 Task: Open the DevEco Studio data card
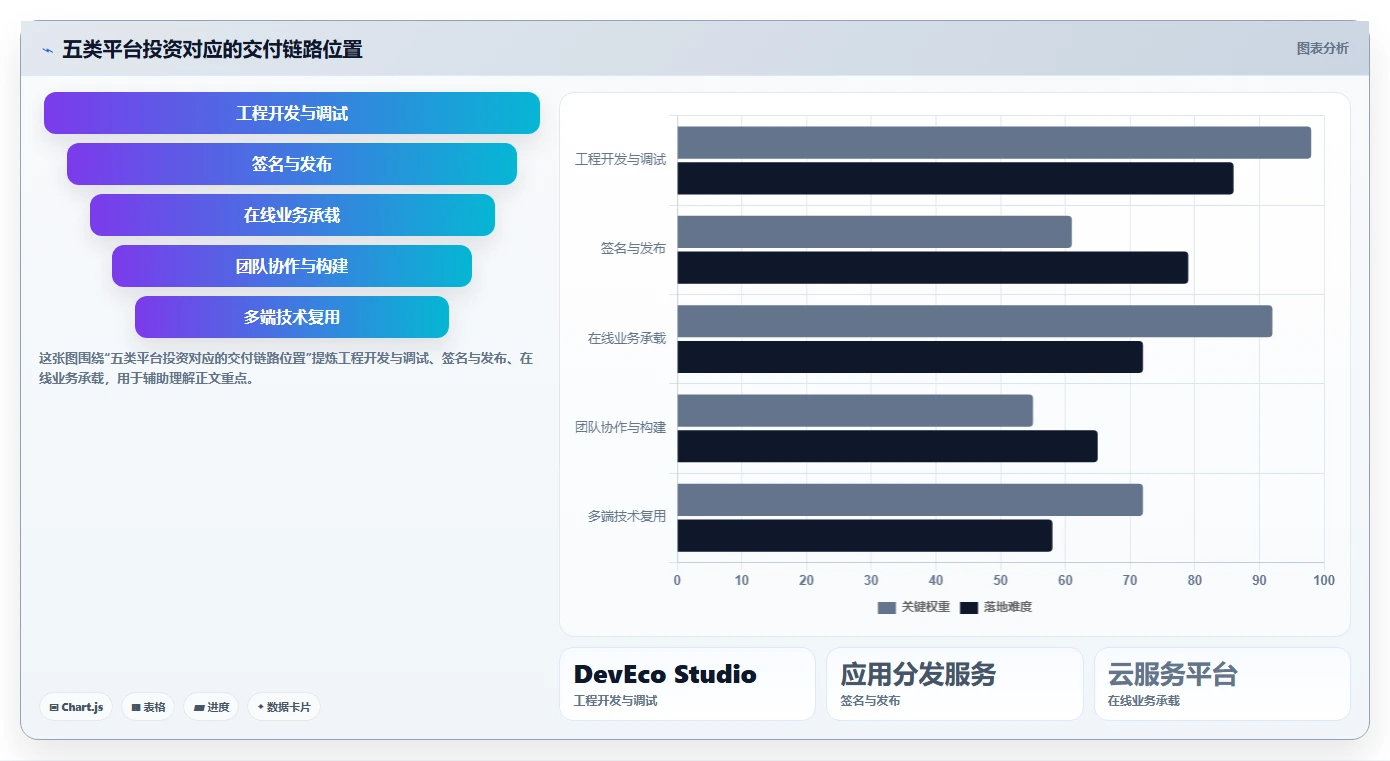click(687, 684)
